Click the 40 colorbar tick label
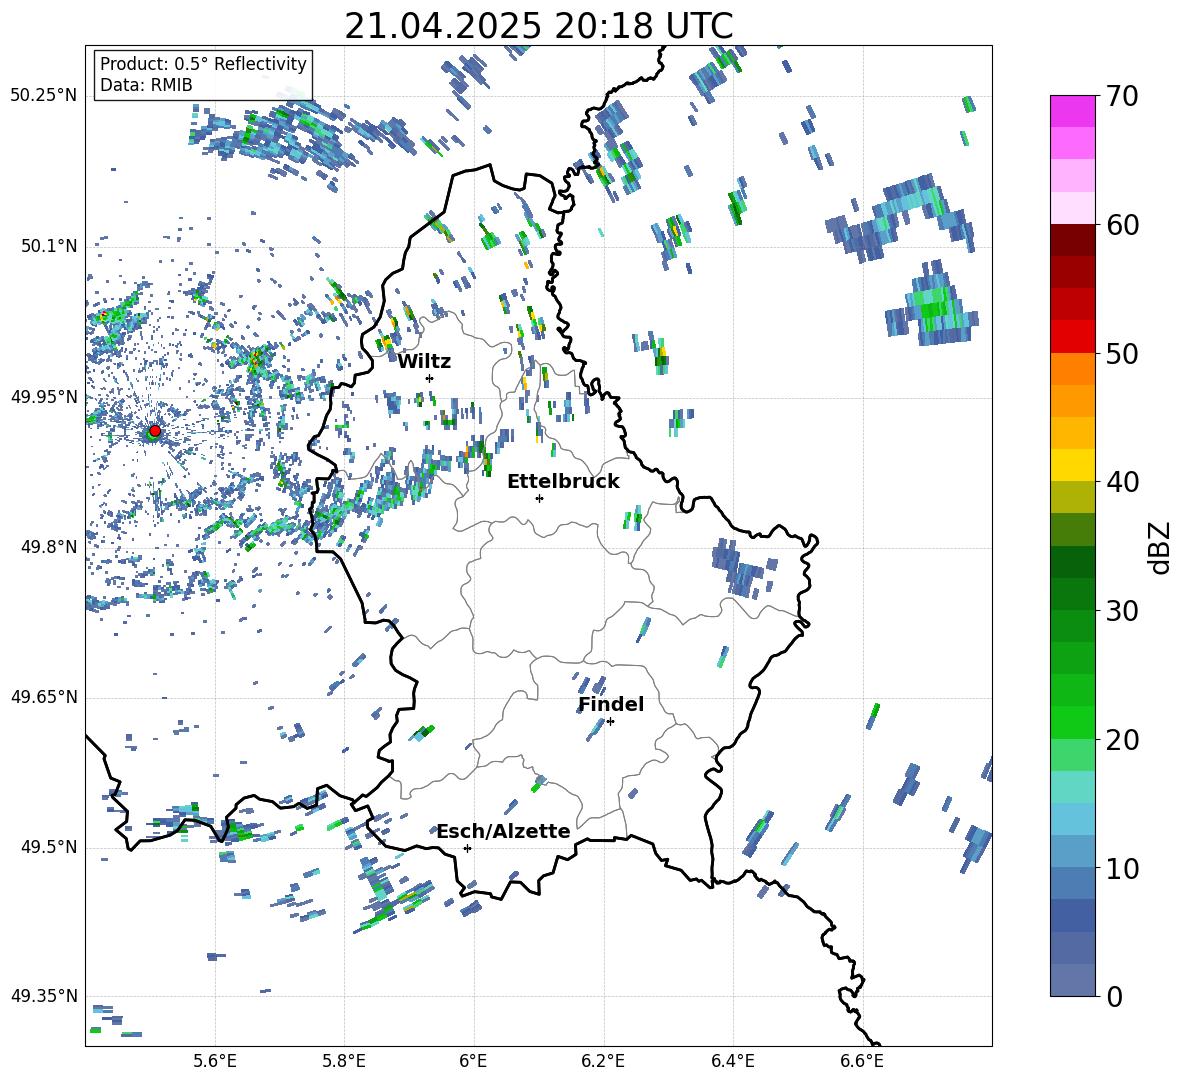 [1121, 482]
